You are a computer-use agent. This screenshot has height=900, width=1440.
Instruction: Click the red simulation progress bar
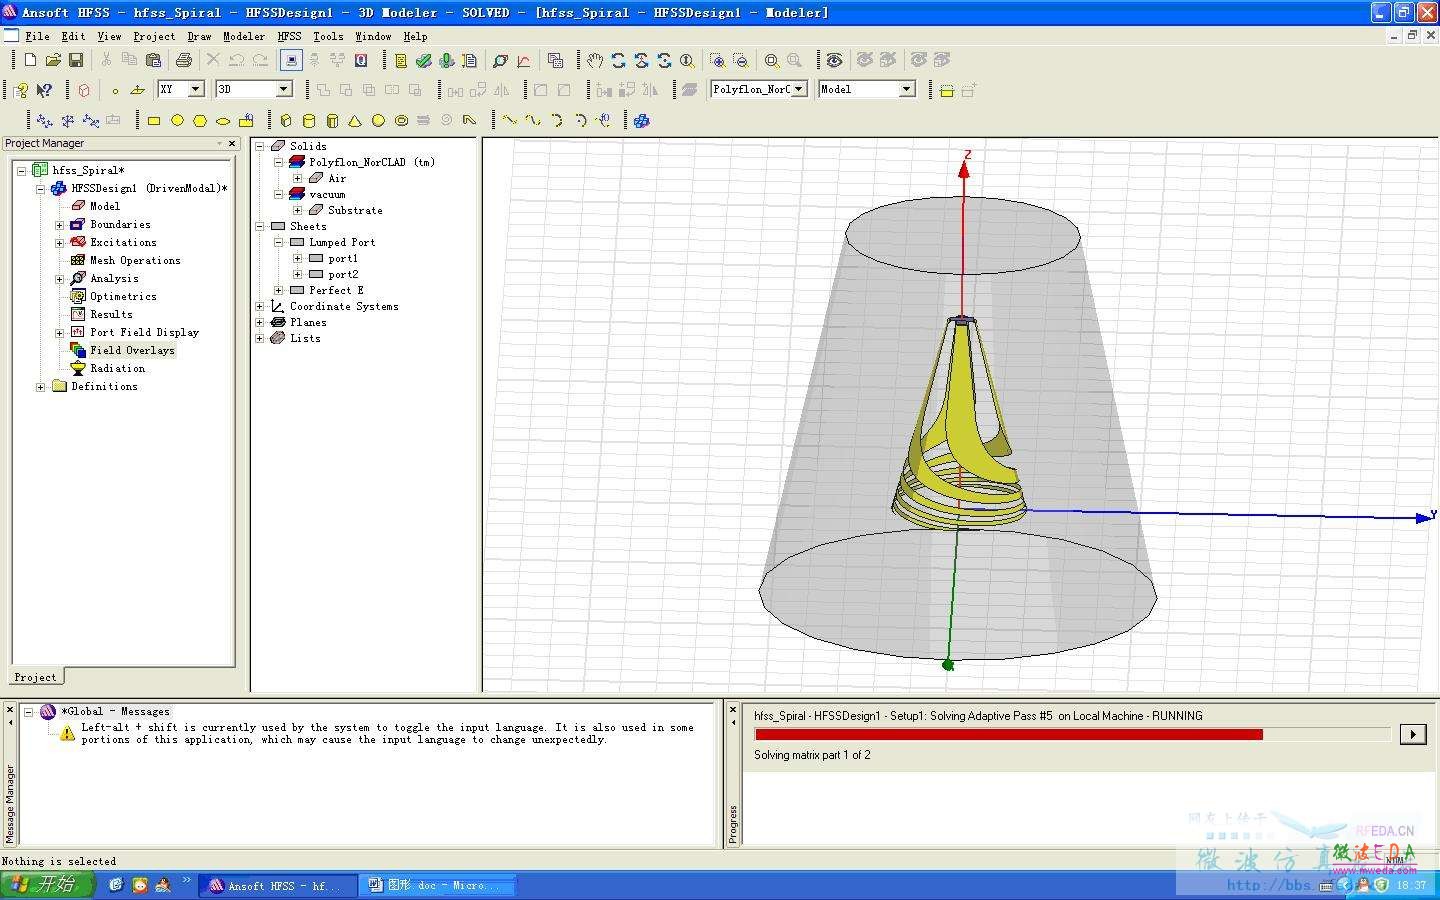click(1009, 734)
